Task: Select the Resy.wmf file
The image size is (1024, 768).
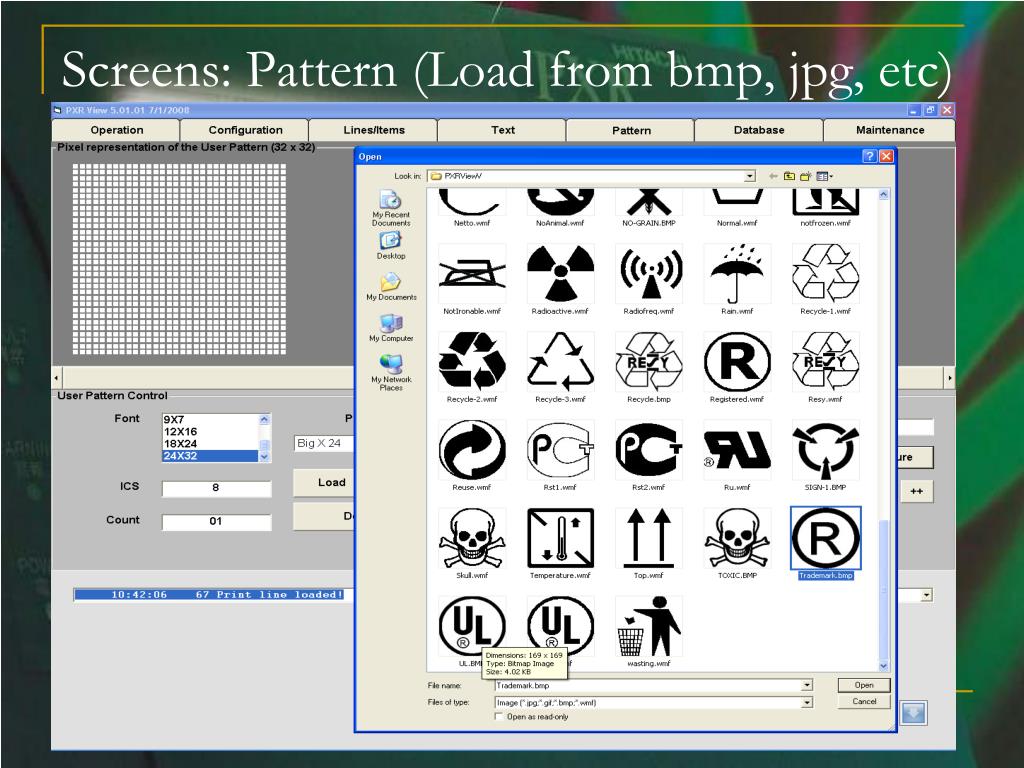Action: coord(825,368)
